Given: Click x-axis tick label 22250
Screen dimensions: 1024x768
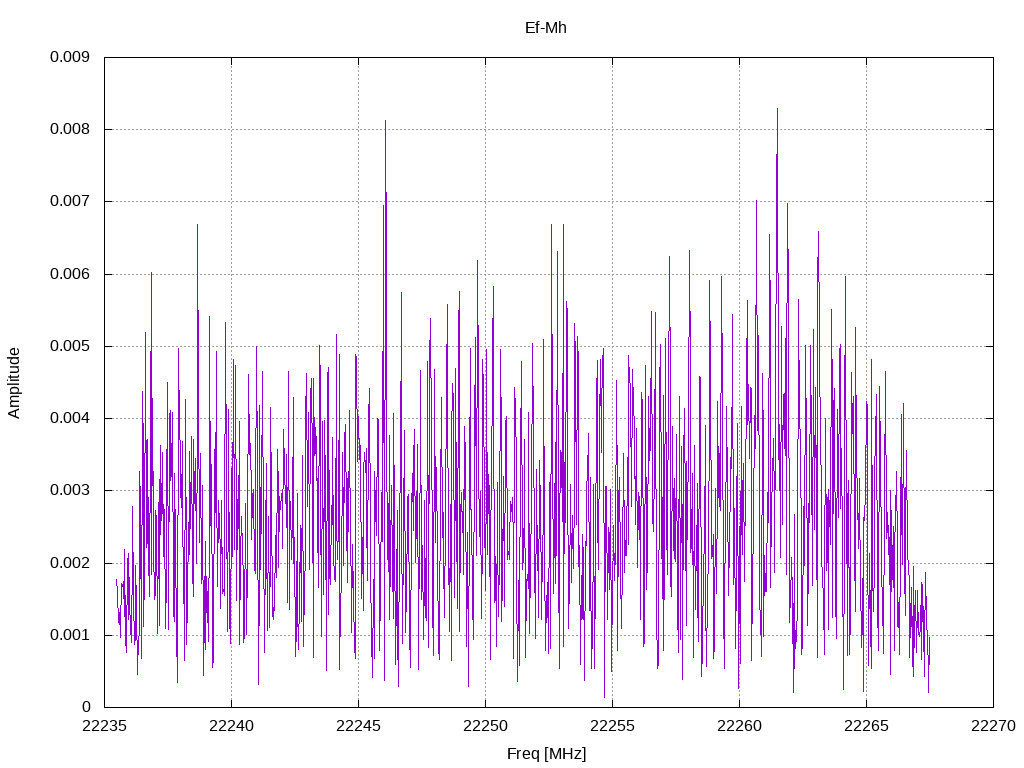Looking at the screenshot, I should coord(485,726).
